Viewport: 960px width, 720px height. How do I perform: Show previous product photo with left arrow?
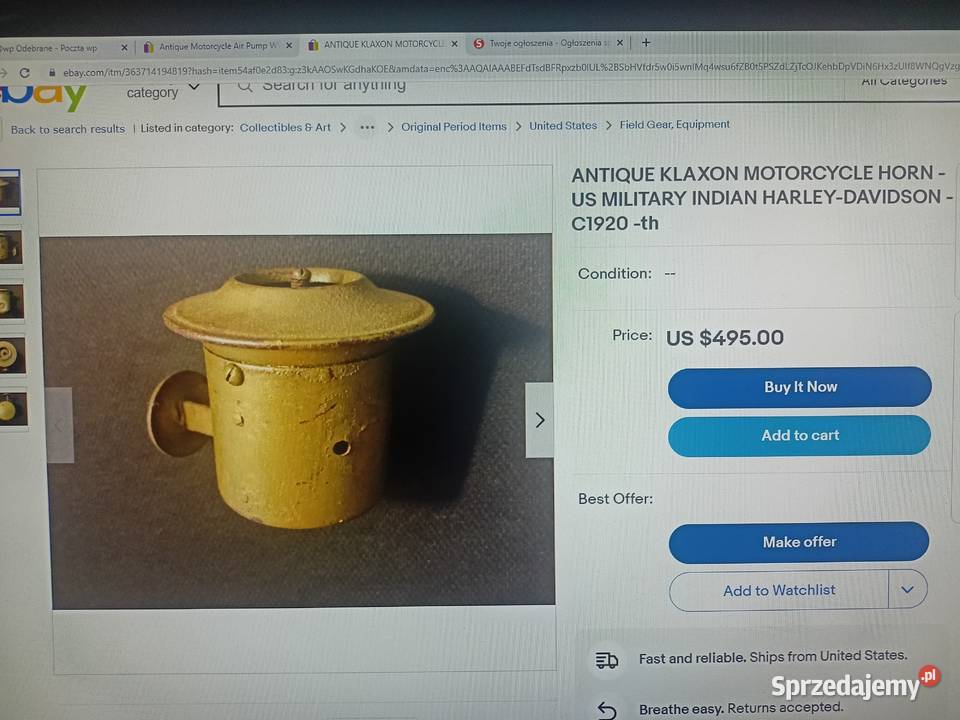[59, 424]
